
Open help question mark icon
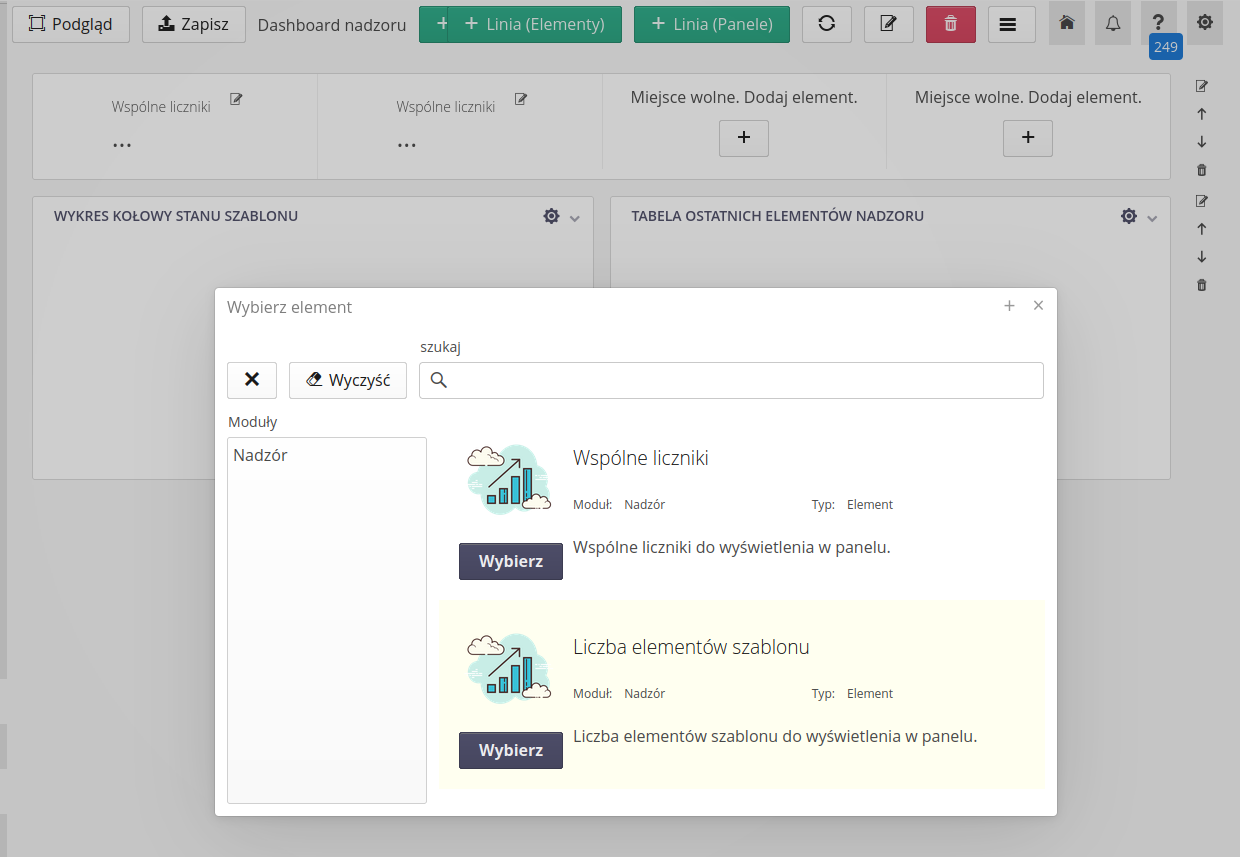click(1158, 23)
